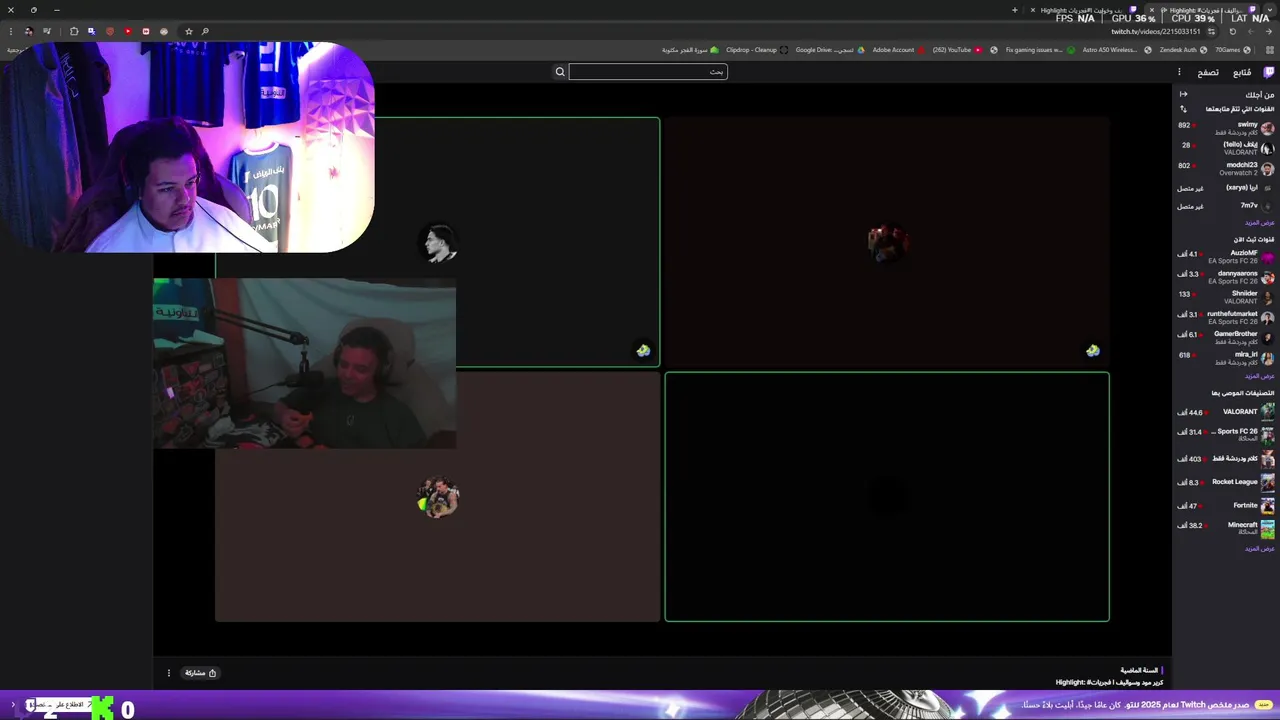
Task: Open swimy channel in sidebar
Action: click(1226, 128)
